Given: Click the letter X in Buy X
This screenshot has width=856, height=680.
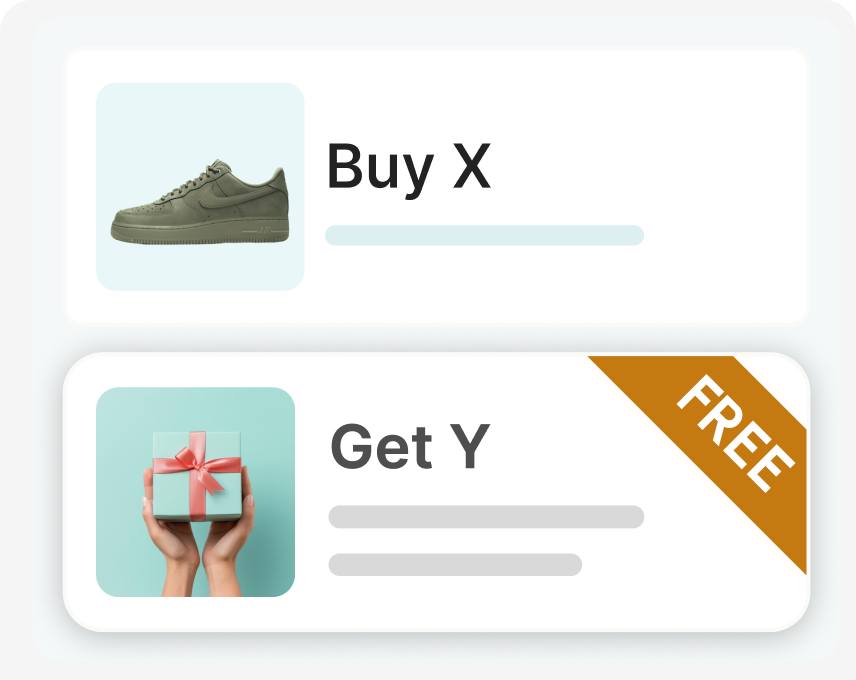Looking at the screenshot, I should [472, 166].
